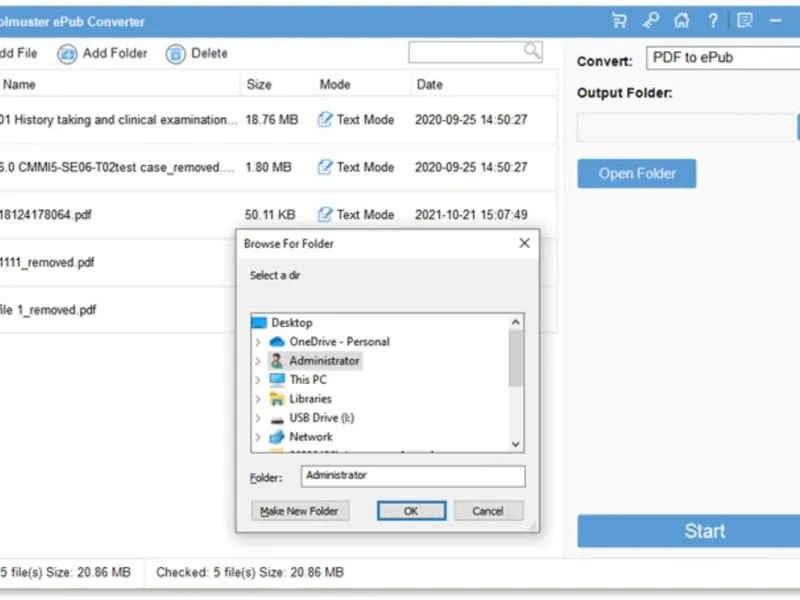Click the Checked: 5 file(s) status text
The height and width of the screenshot is (600, 800).
[250, 572]
